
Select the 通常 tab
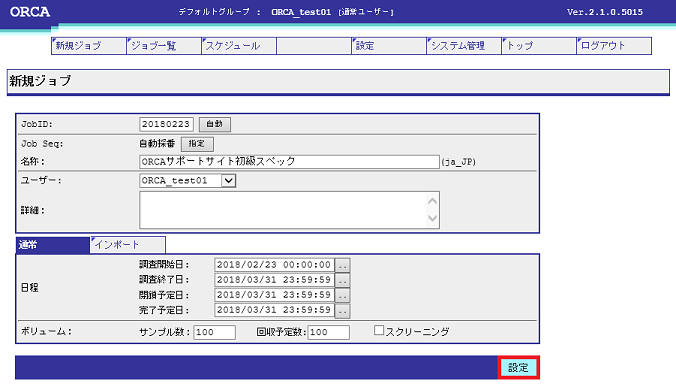tap(53, 245)
